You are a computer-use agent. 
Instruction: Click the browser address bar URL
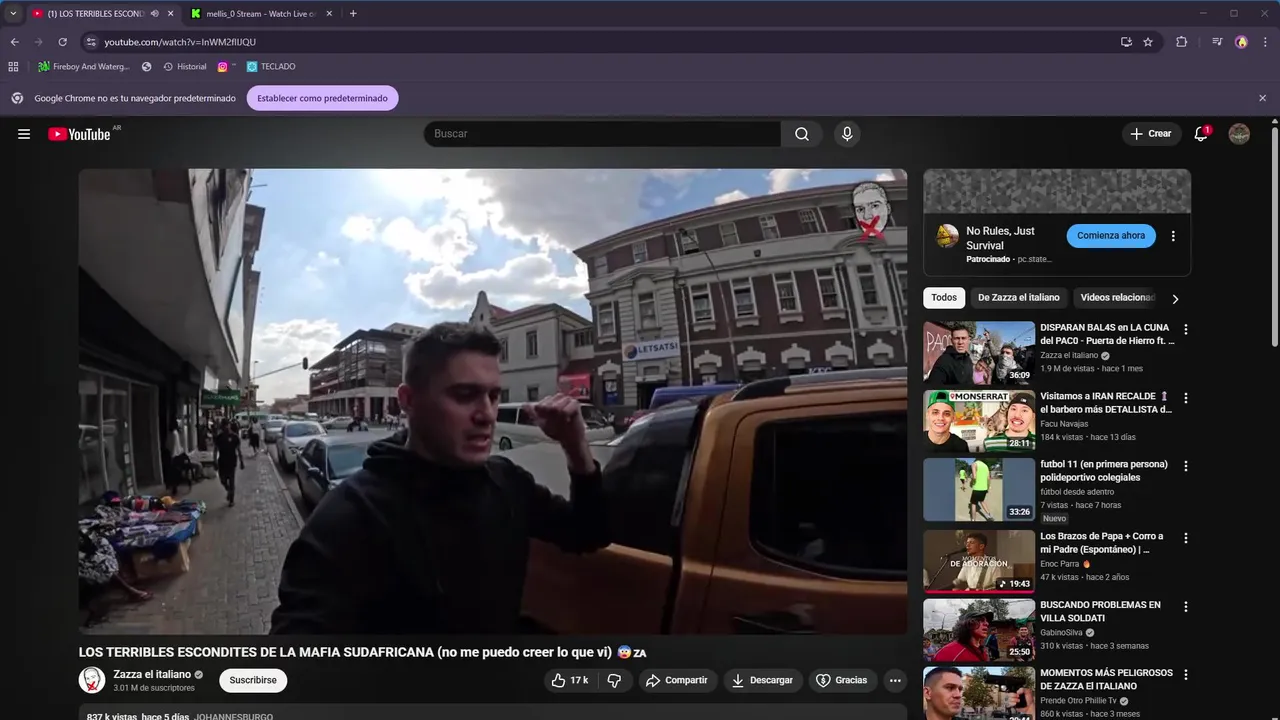[180, 42]
